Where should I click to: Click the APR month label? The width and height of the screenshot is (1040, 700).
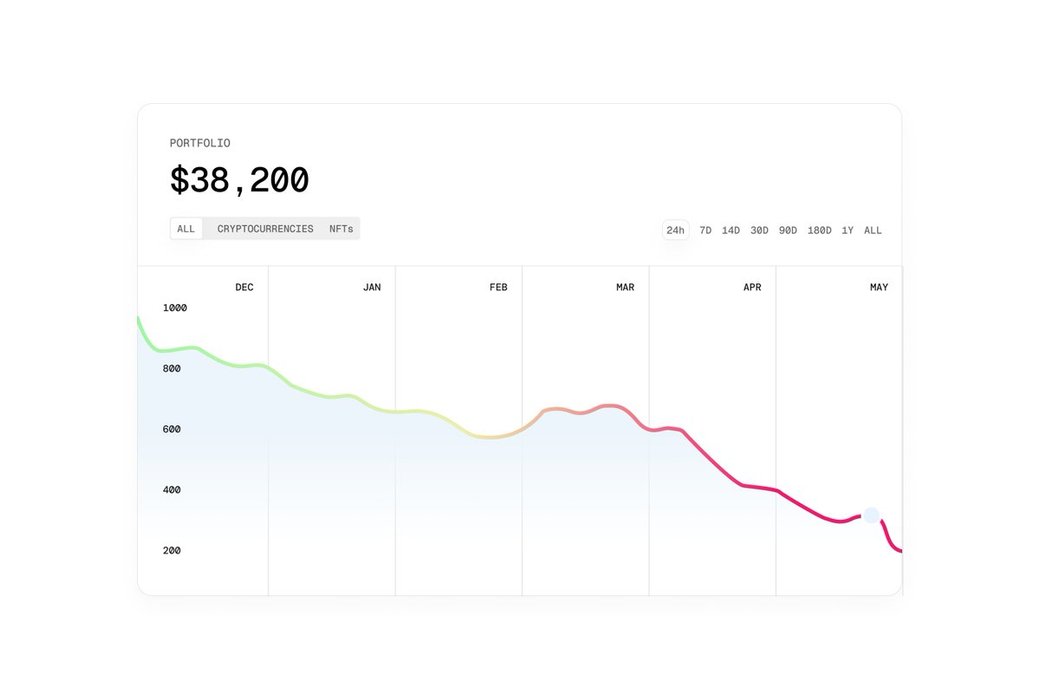coord(752,288)
